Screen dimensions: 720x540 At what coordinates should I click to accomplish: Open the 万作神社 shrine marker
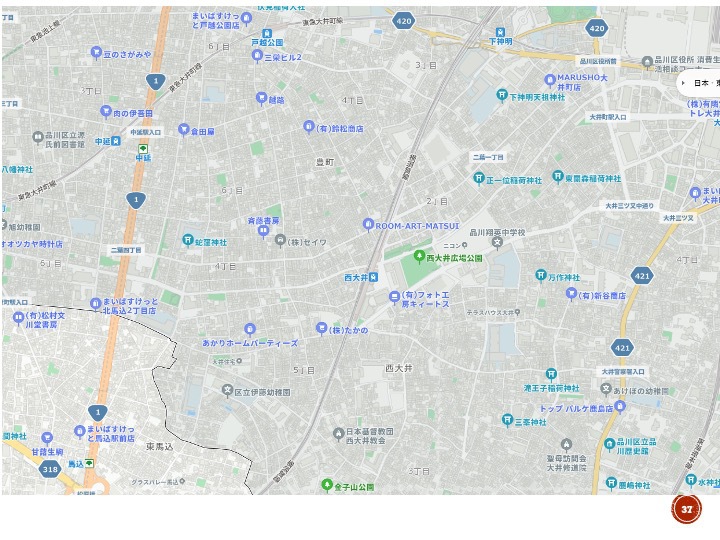[541, 275]
